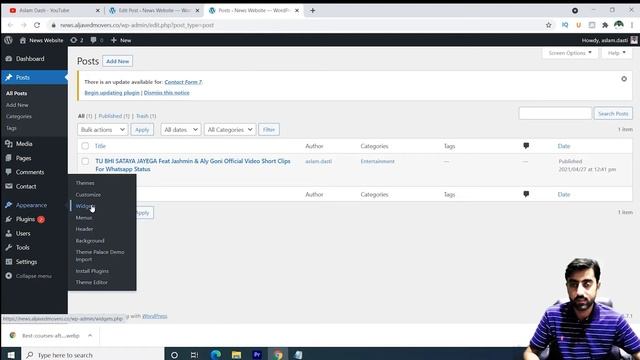Click top Apply button
The width and height of the screenshot is (640, 360).
pos(142,129)
